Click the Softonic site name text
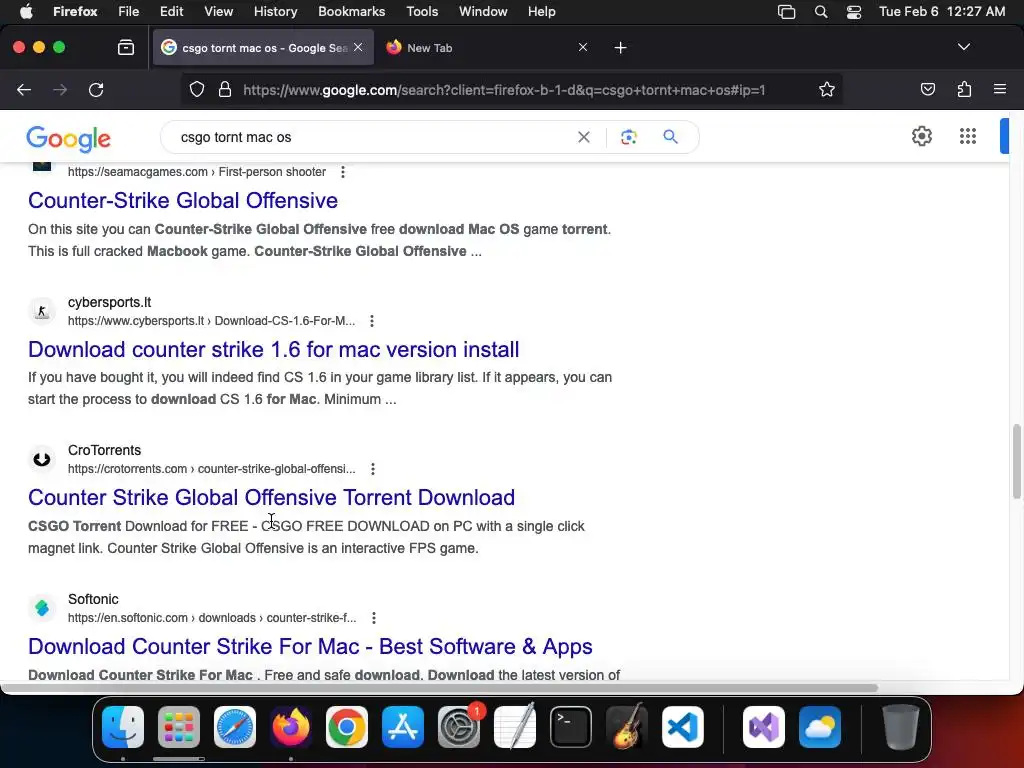1024x768 pixels. [93, 600]
